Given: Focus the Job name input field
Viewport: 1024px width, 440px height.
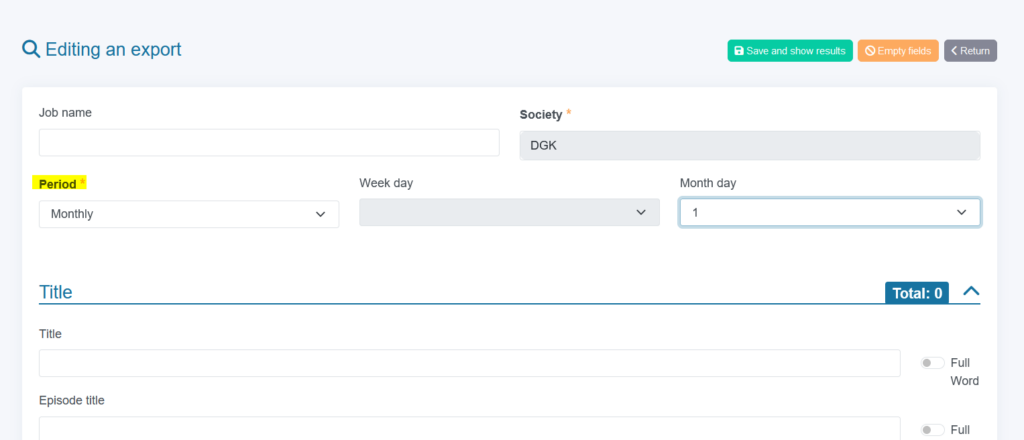Looking at the screenshot, I should (269, 142).
